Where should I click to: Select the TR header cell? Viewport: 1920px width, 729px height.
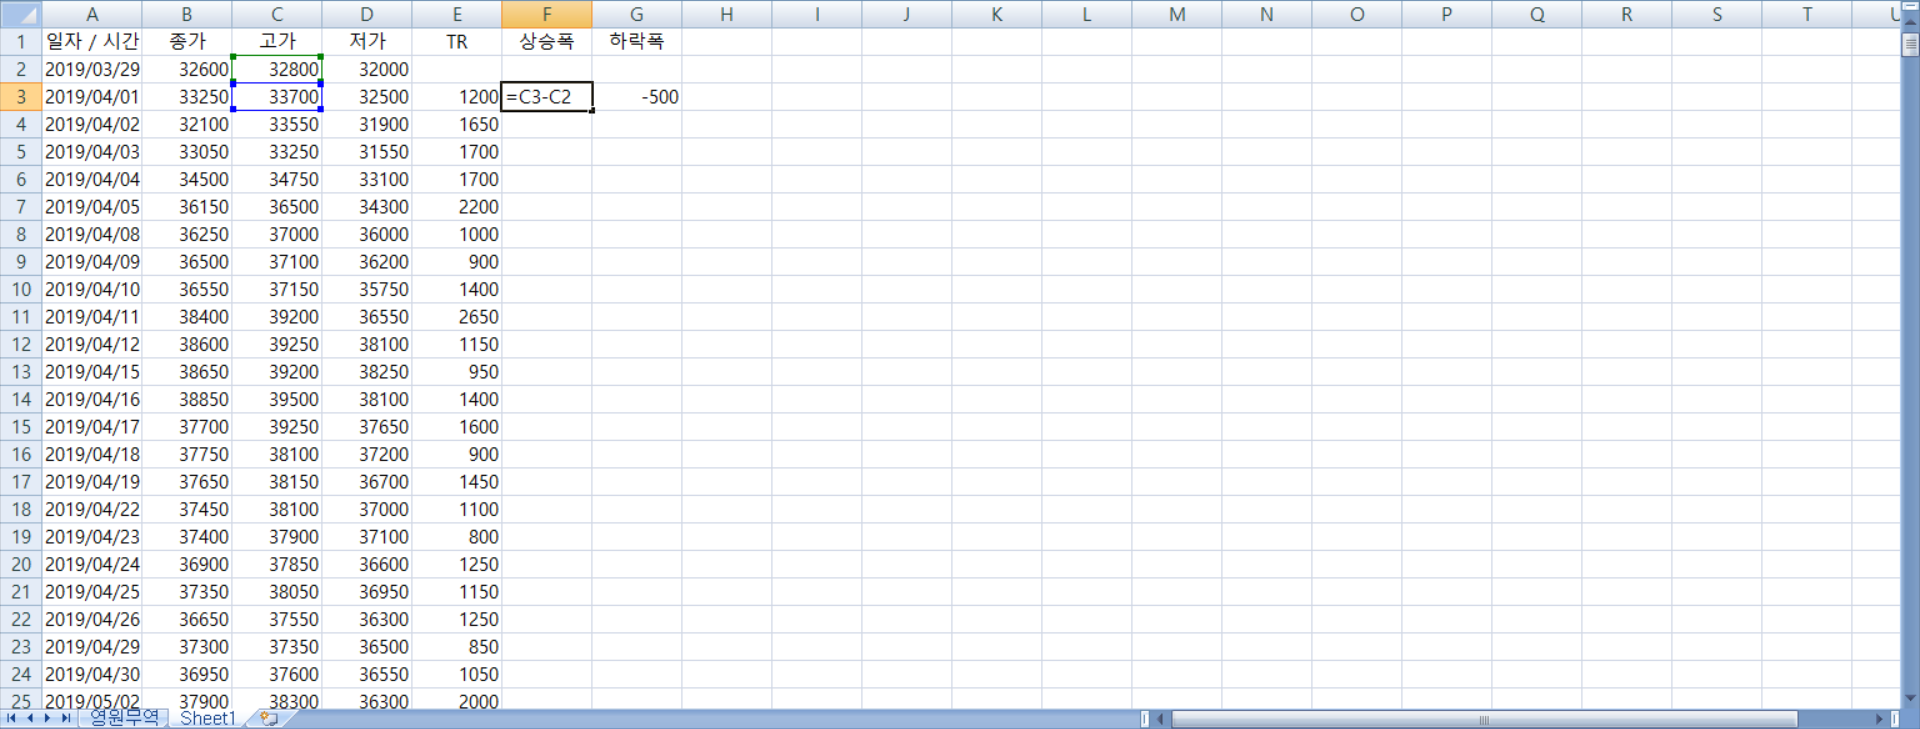coord(457,41)
